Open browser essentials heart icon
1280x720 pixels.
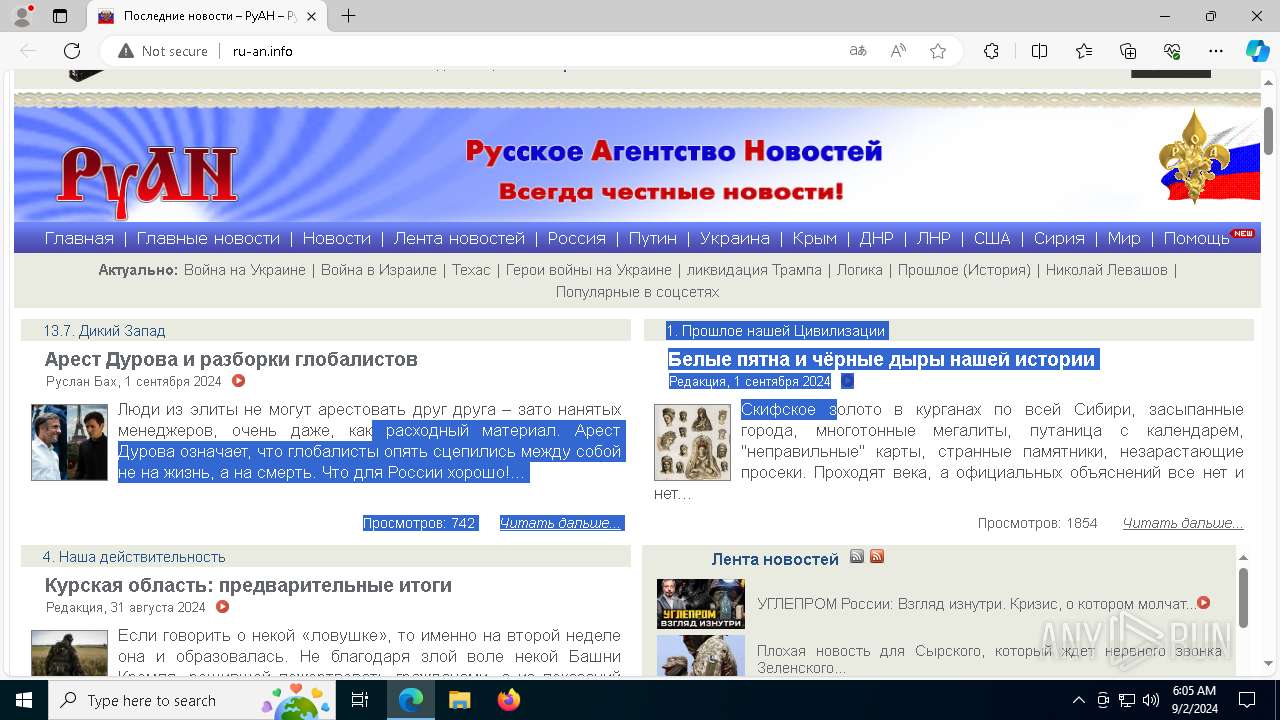coord(1172,51)
